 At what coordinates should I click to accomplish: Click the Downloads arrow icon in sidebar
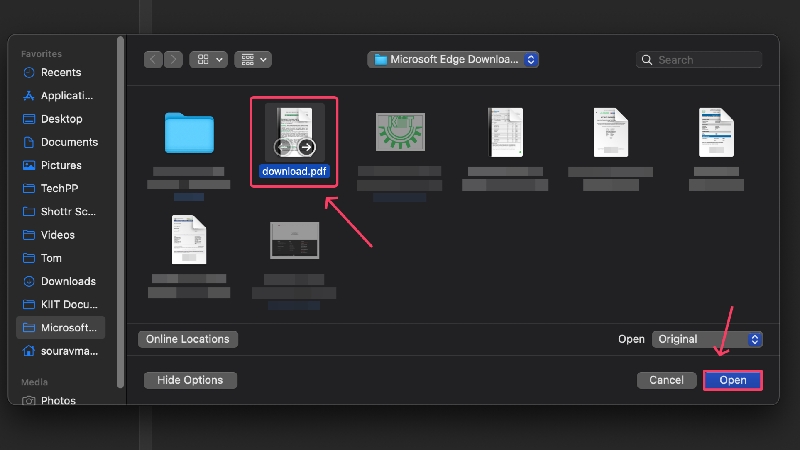click(29, 281)
